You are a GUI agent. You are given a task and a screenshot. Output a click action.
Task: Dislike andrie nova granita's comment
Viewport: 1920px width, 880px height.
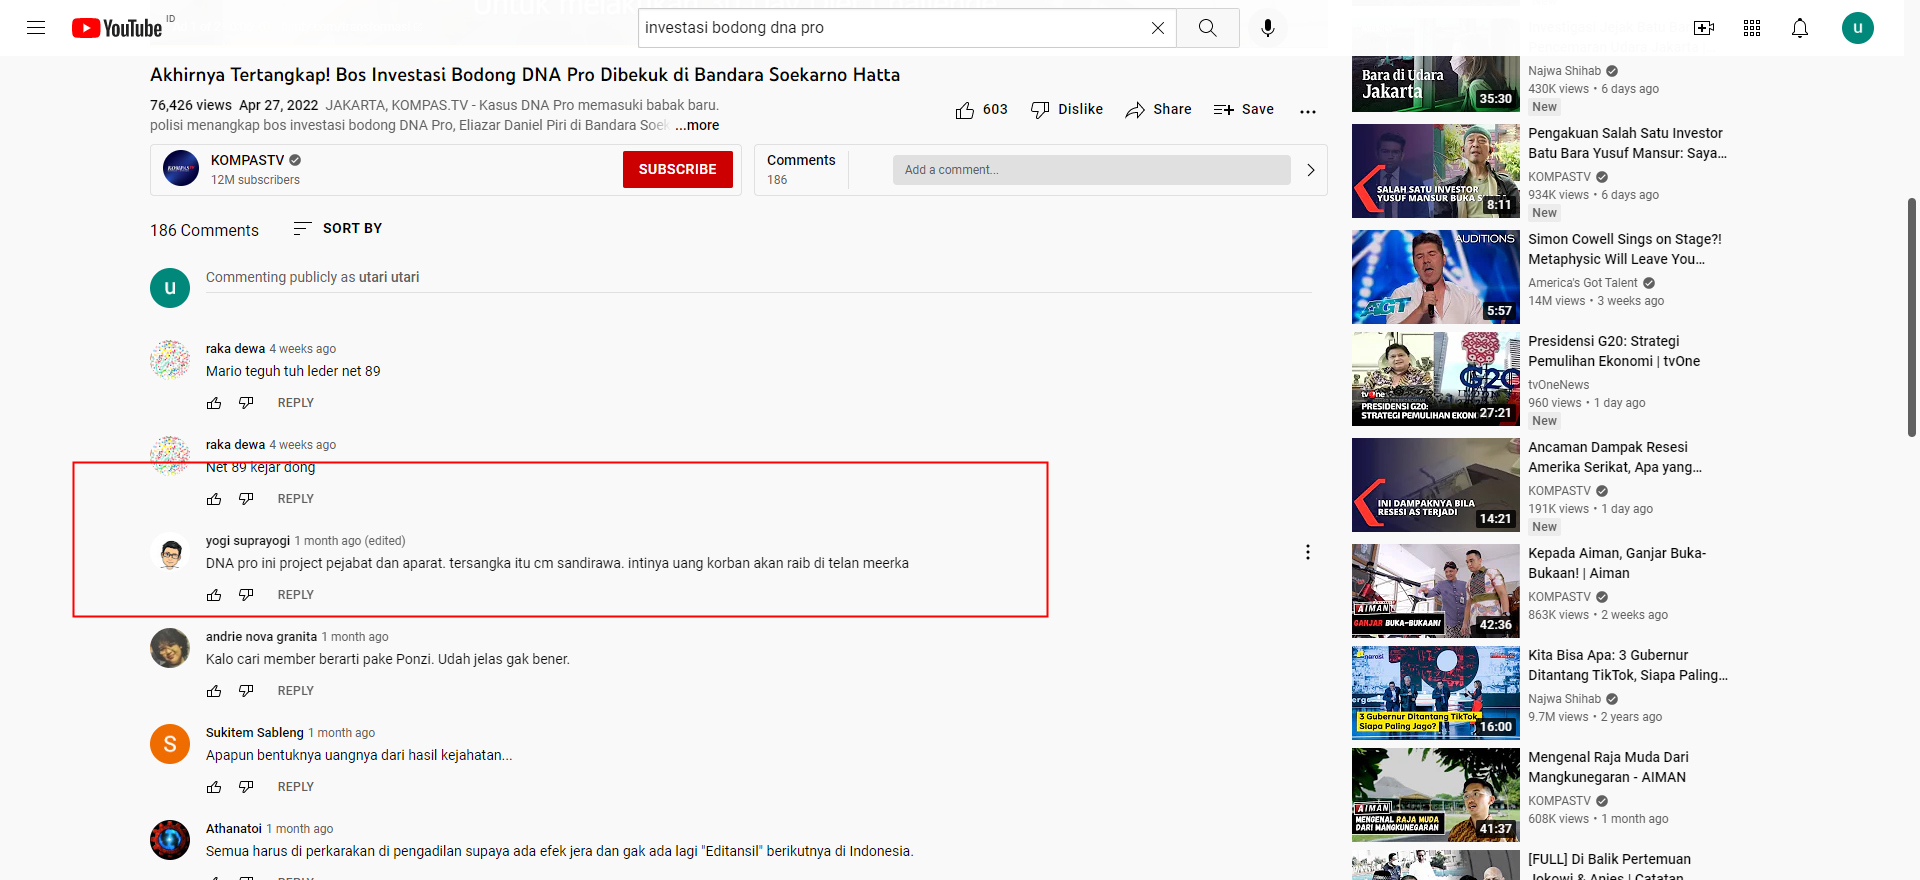(246, 691)
